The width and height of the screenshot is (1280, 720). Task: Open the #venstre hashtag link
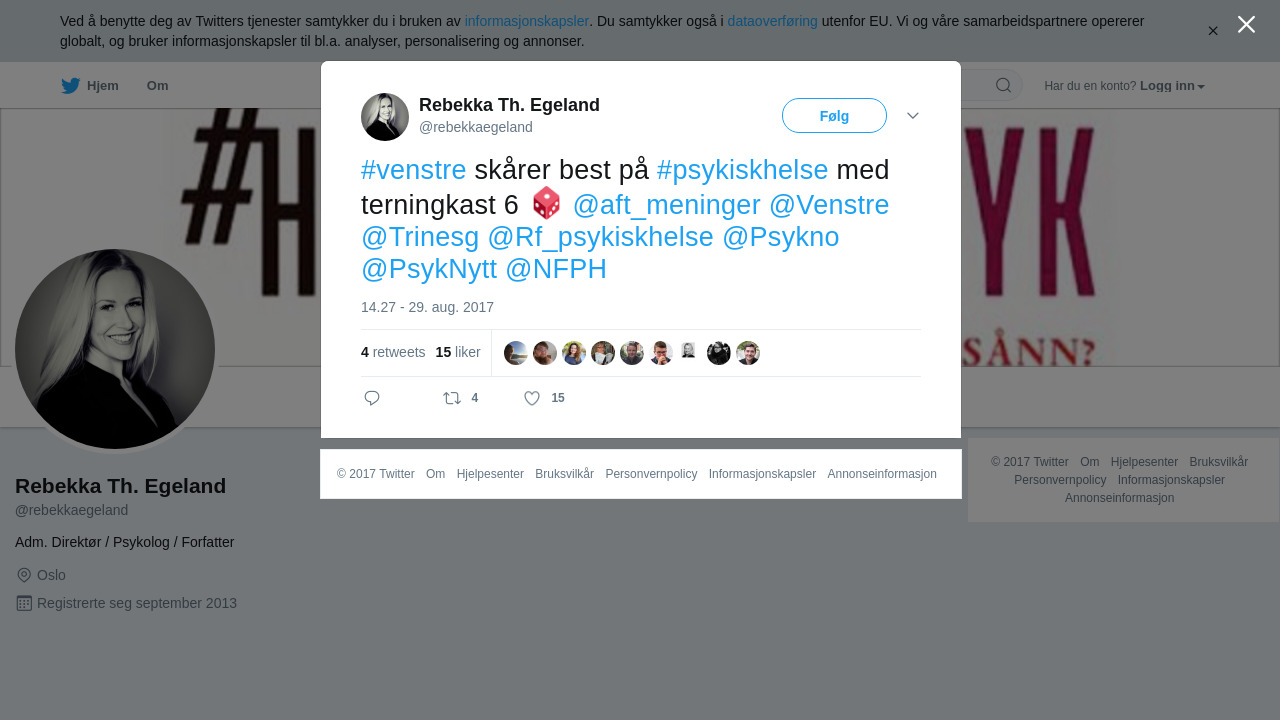414,170
